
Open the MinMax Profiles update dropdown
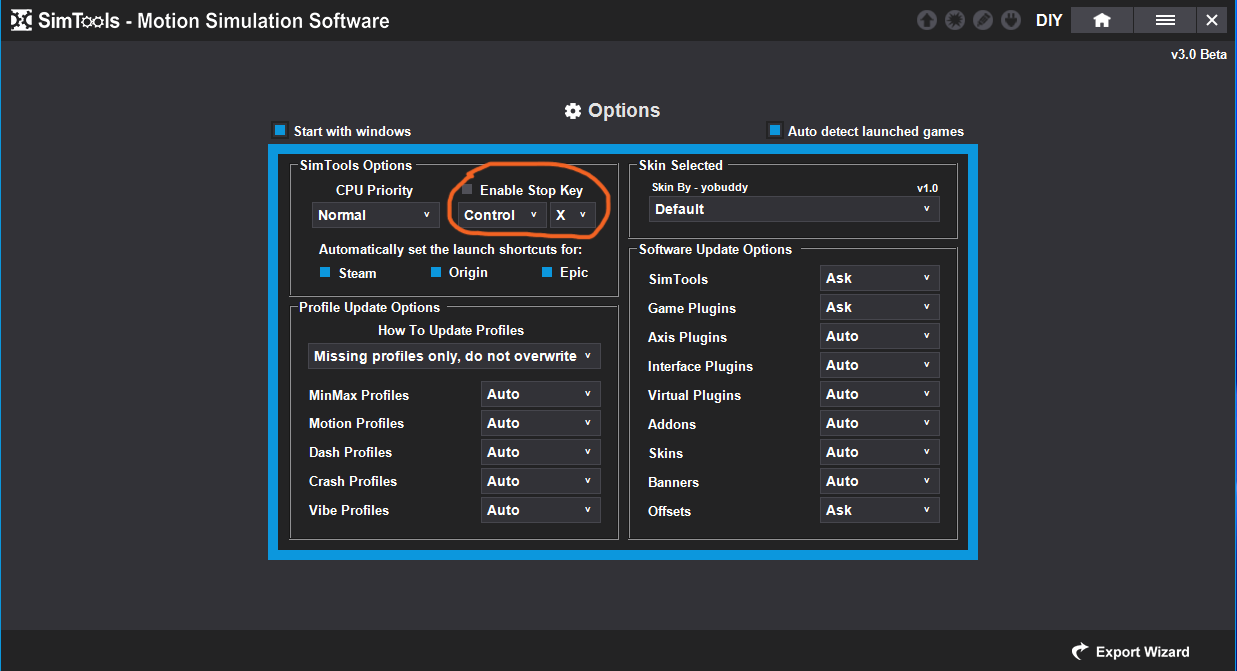541,394
